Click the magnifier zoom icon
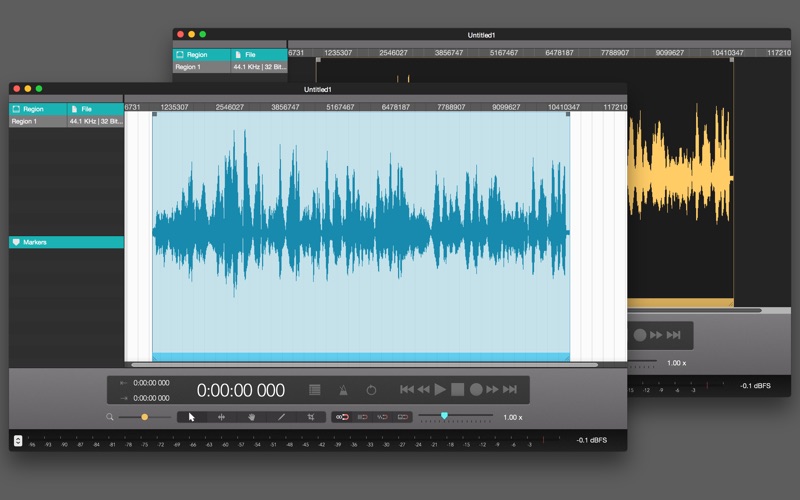Screen dimensions: 800x500 (110, 417)
